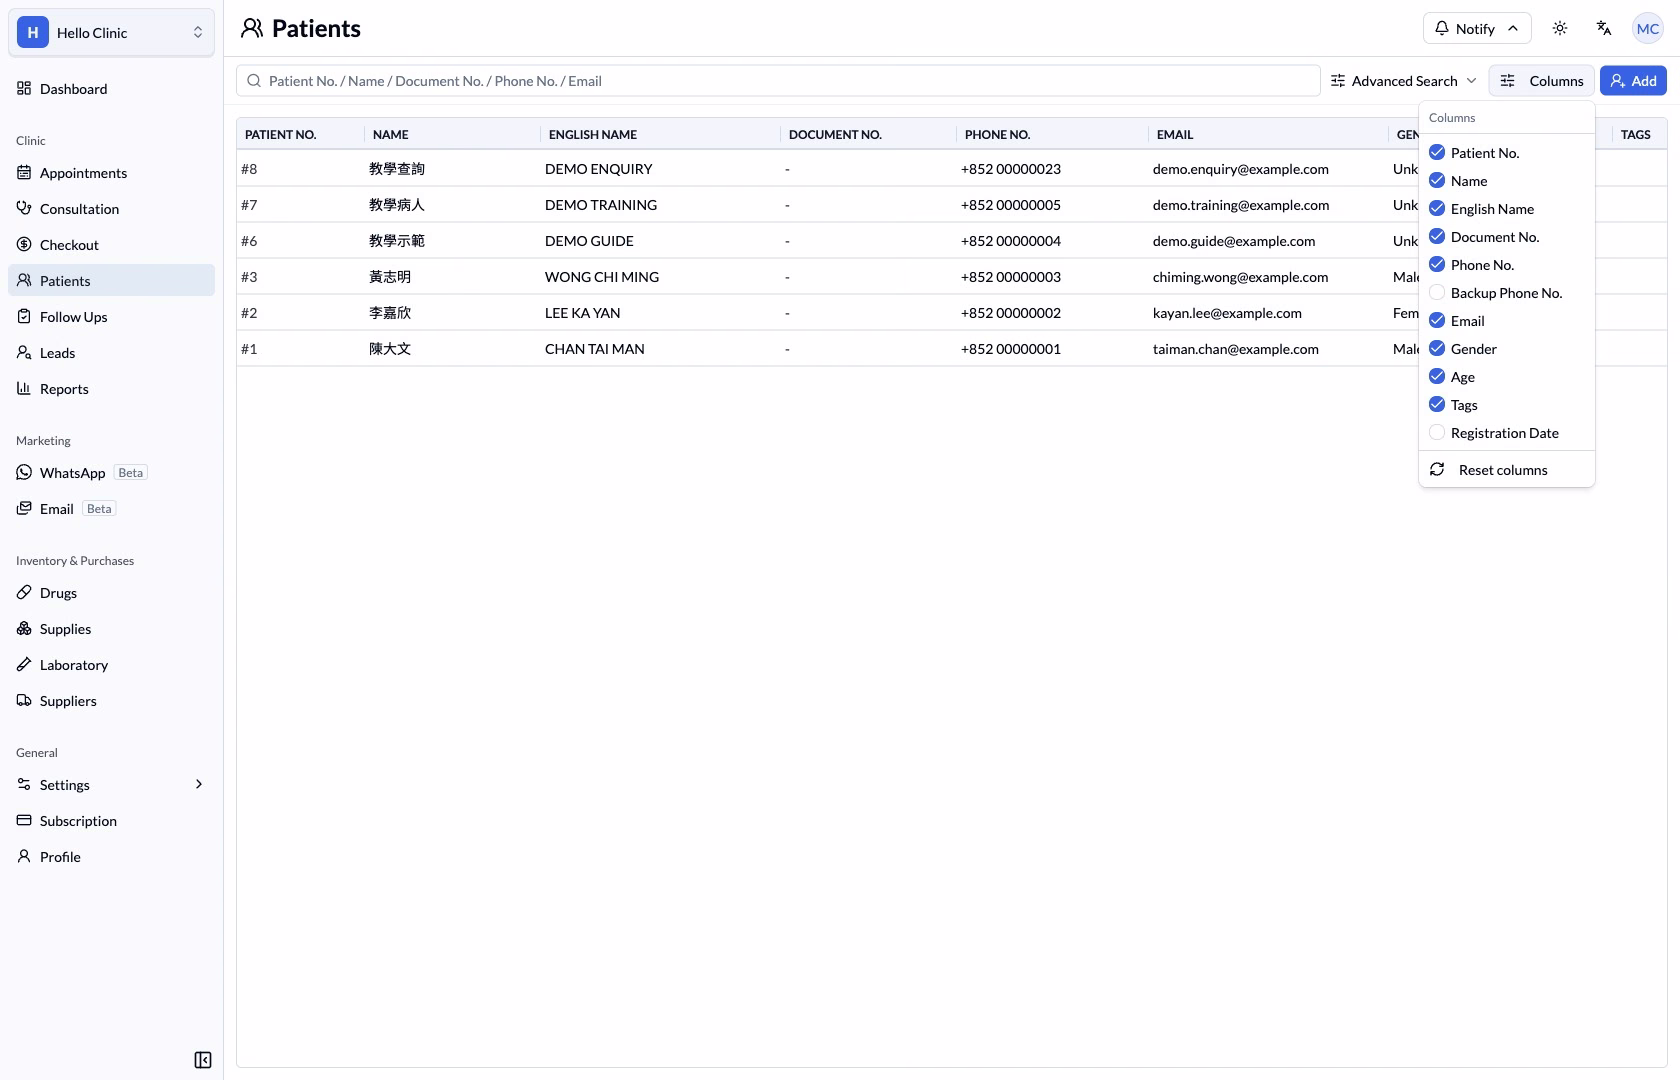This screenshot has width=1680, height=1080.
Task: Expand the Advanced Search panel
Action: 1404,81
